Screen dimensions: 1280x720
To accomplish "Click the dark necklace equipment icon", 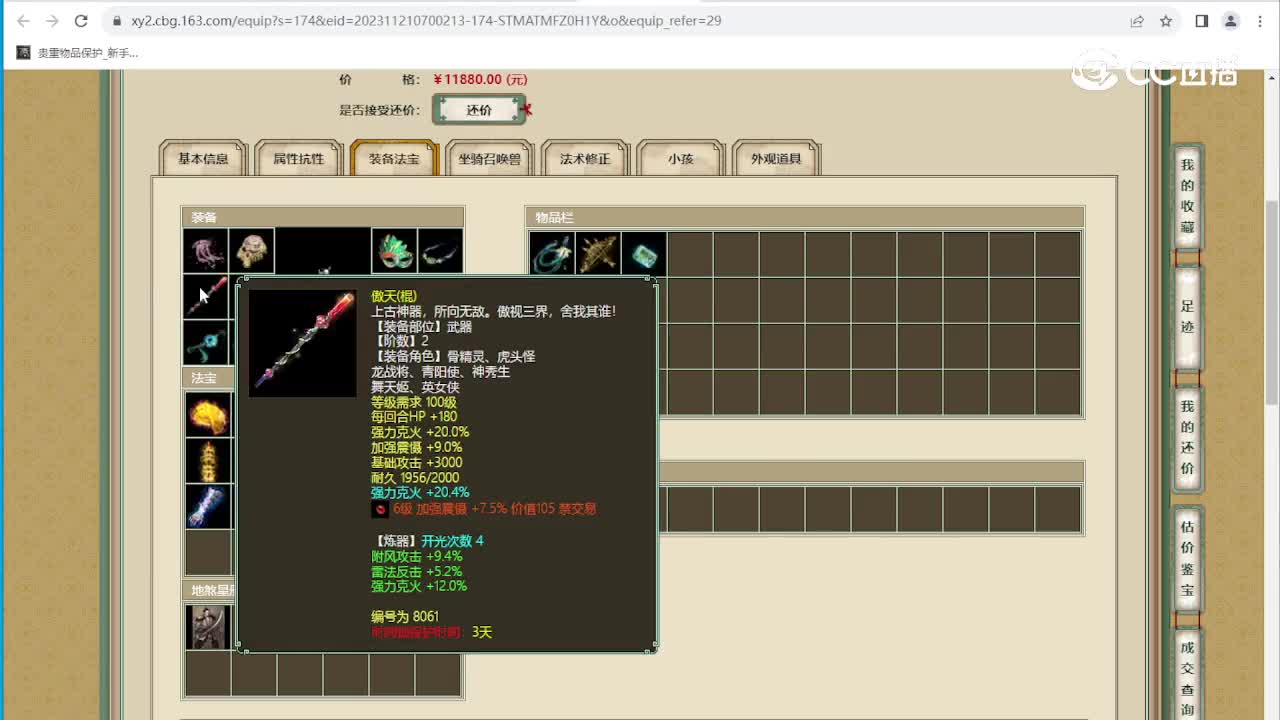I will point(440,251).
